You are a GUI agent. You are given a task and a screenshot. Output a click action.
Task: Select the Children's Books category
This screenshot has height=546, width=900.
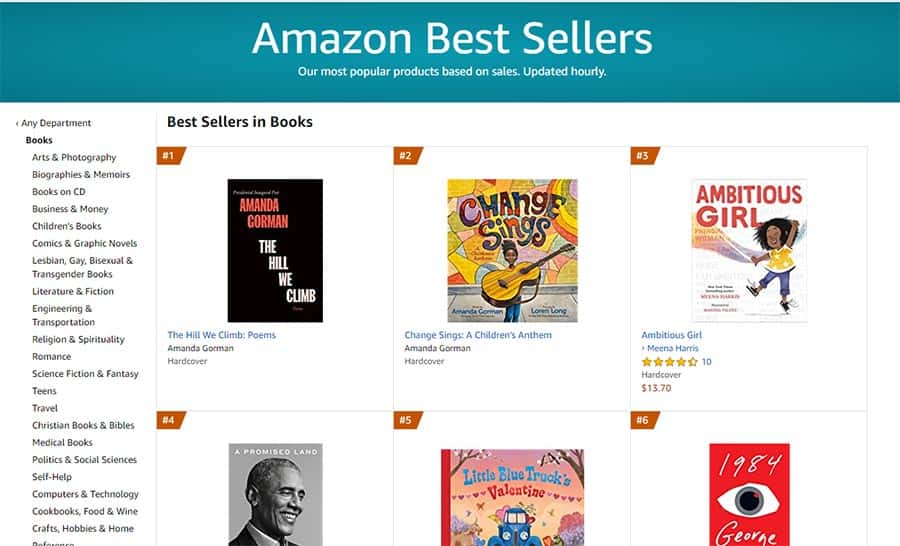[x=67, y=226]
